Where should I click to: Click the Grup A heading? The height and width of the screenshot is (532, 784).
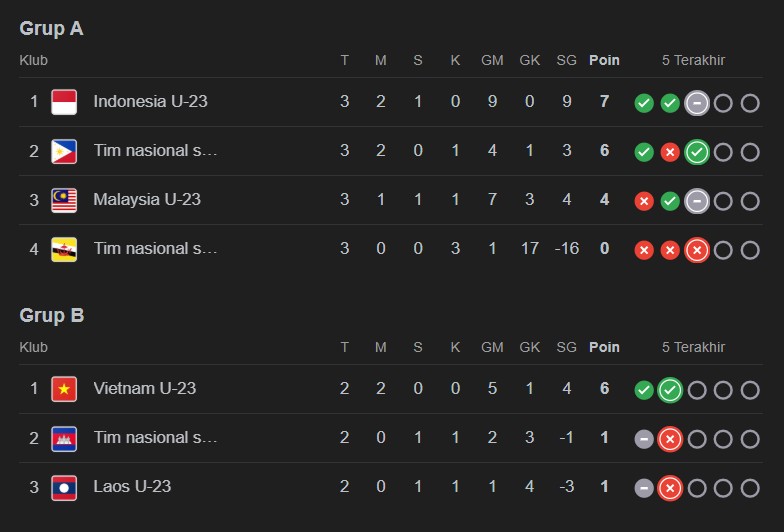tap(51, 29)
